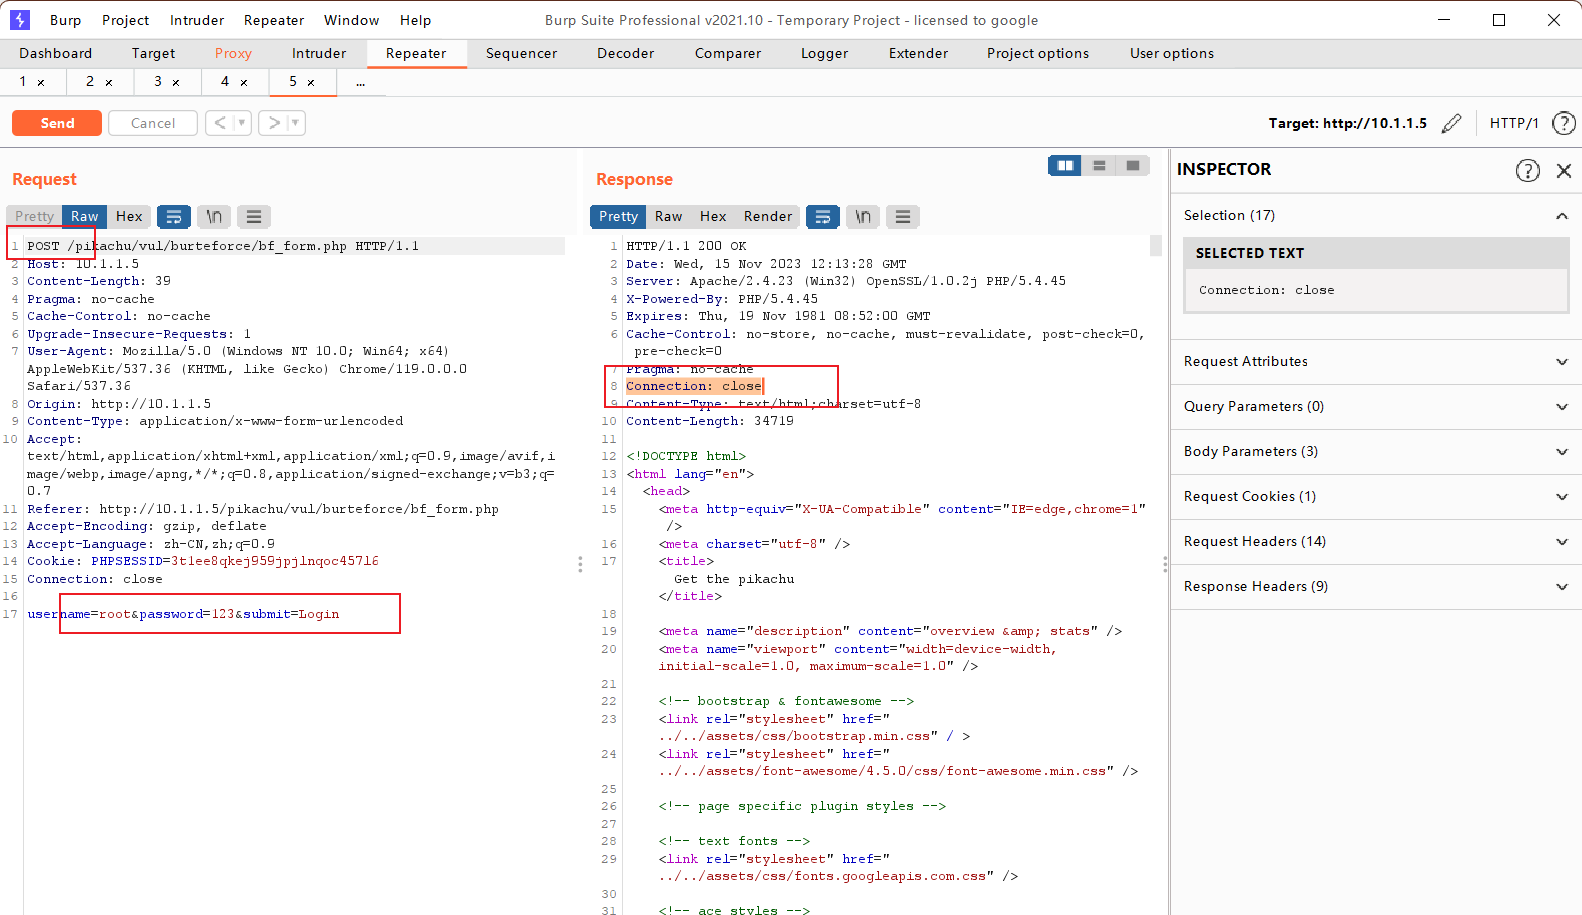Open the Logger tab

click(x=824, y=54)
